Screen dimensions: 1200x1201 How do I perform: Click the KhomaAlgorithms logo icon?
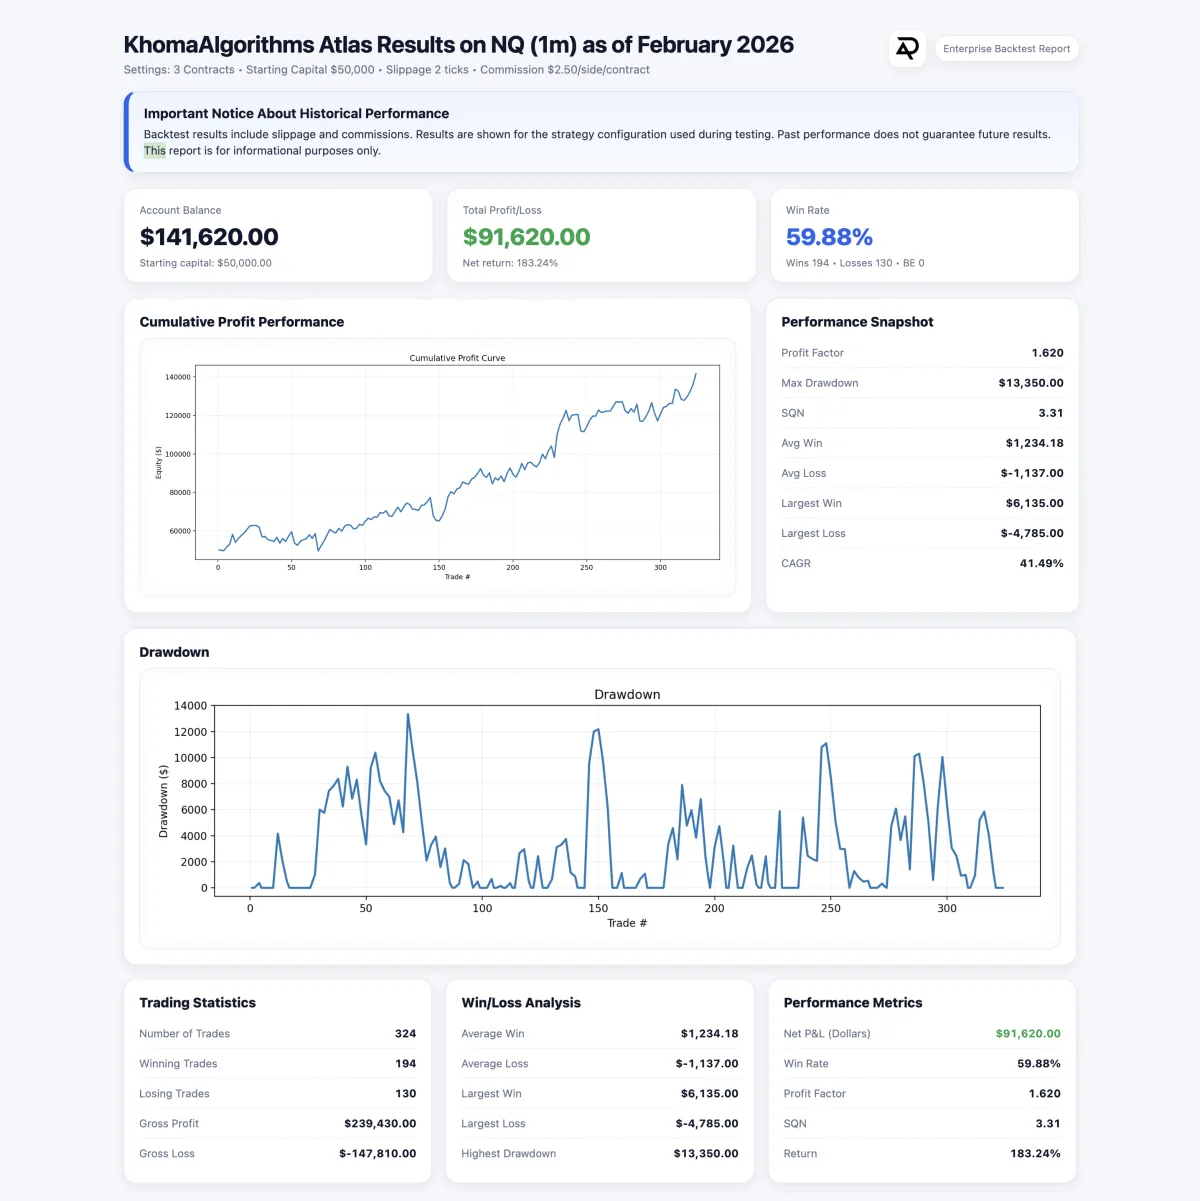click(907, 48)
